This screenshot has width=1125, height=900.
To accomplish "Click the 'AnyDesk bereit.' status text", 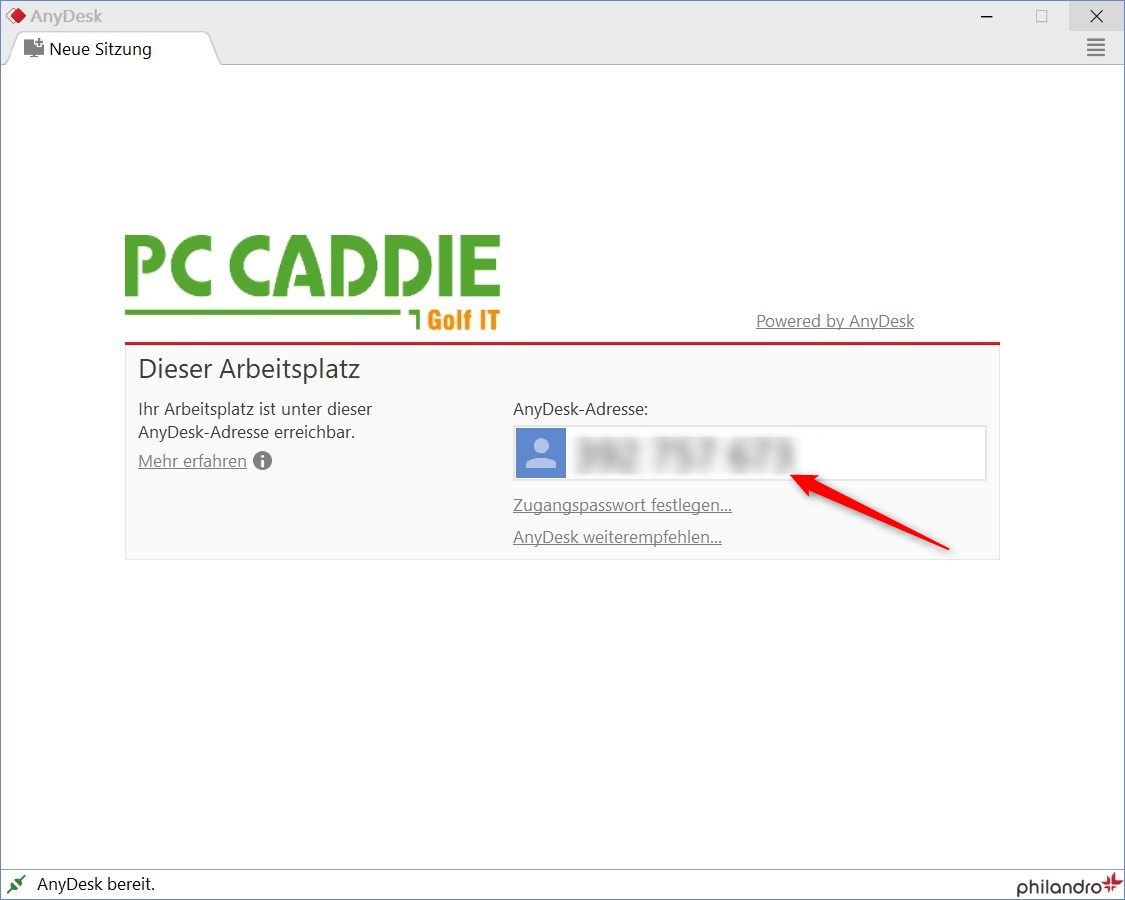I will (x=96, y=884).
